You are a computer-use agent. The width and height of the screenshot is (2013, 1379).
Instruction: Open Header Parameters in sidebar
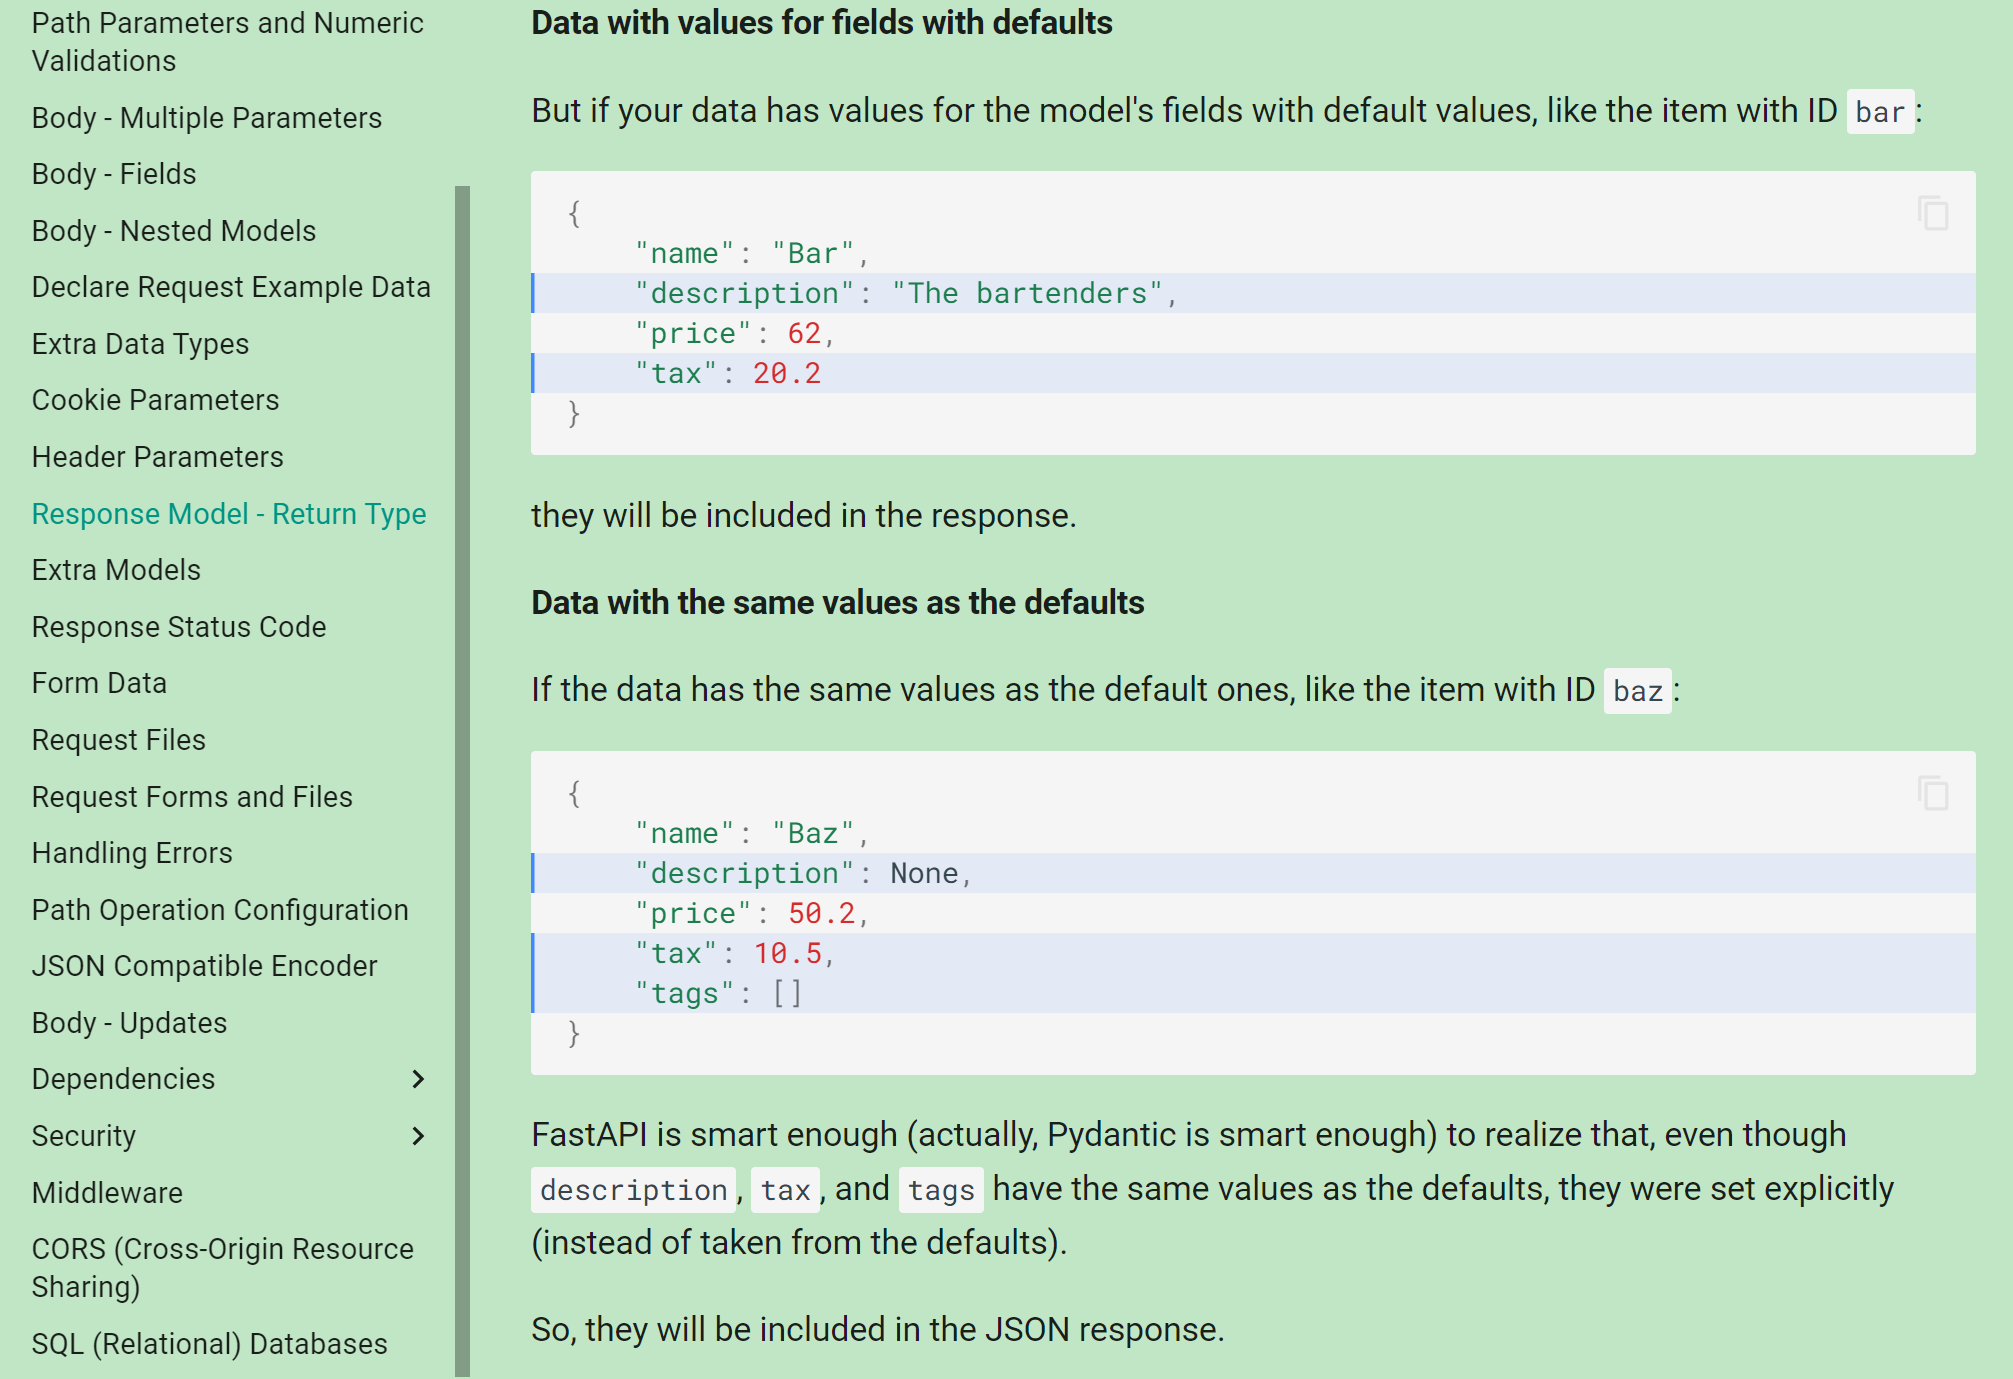coord(158,457)
